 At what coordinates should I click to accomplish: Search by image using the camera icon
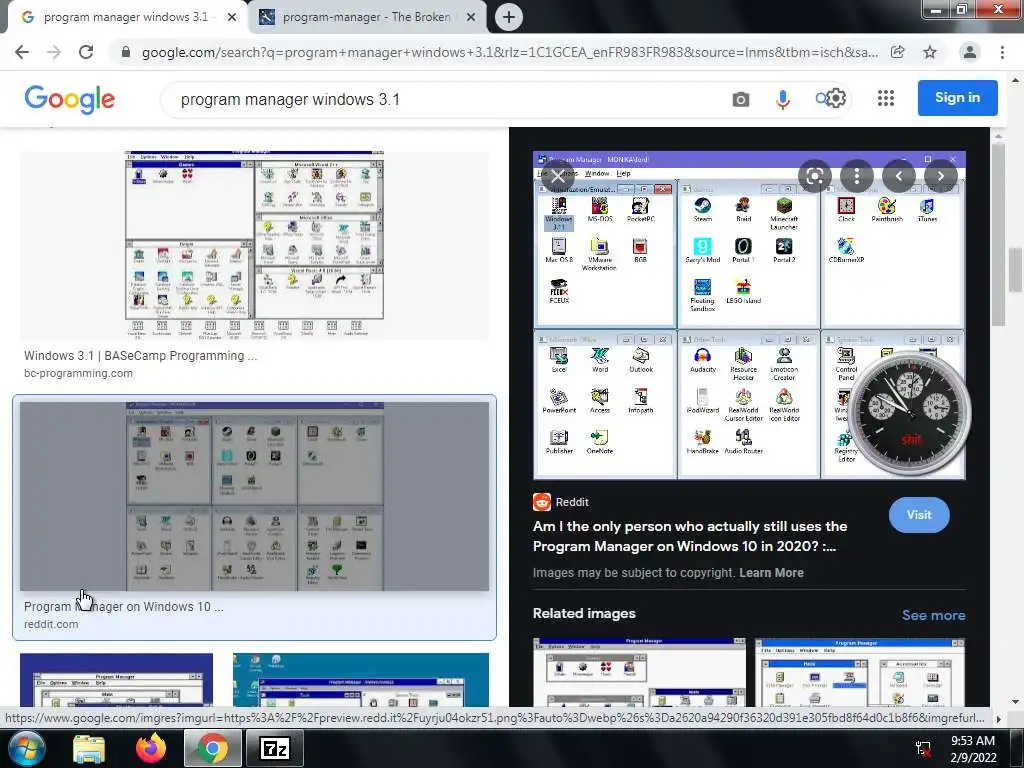click(741, 99)
